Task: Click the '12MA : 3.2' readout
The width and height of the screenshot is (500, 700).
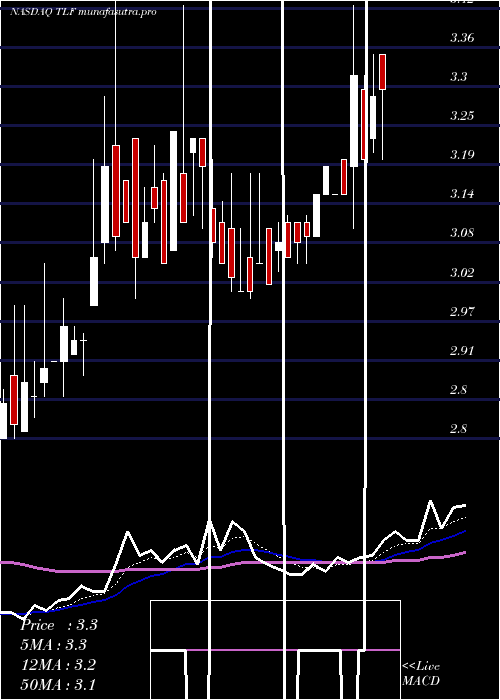Action: click(x=58, y=665)
